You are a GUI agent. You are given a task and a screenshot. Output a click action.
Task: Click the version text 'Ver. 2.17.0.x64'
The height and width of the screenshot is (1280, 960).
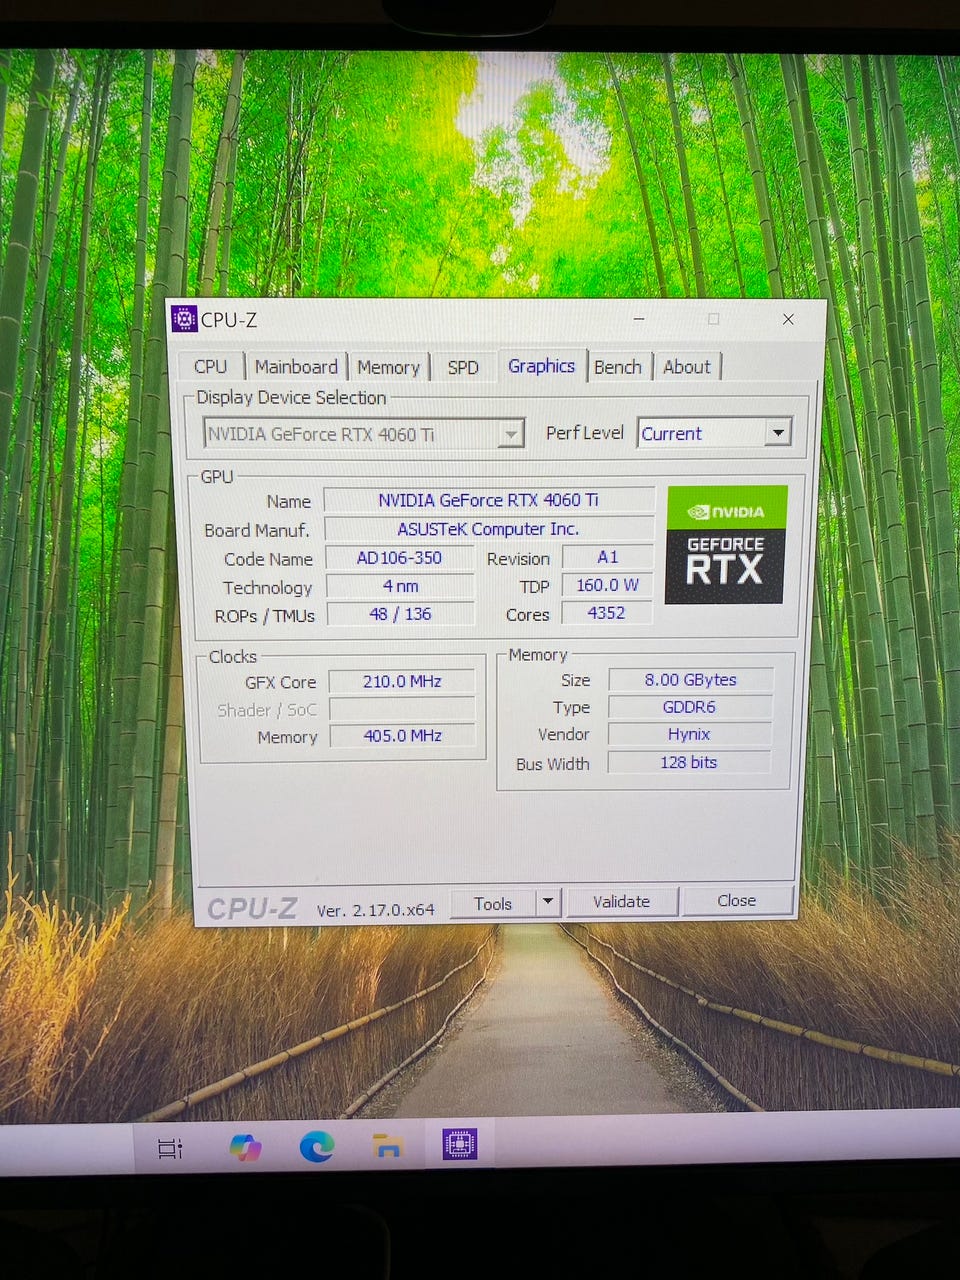[376, 910]
